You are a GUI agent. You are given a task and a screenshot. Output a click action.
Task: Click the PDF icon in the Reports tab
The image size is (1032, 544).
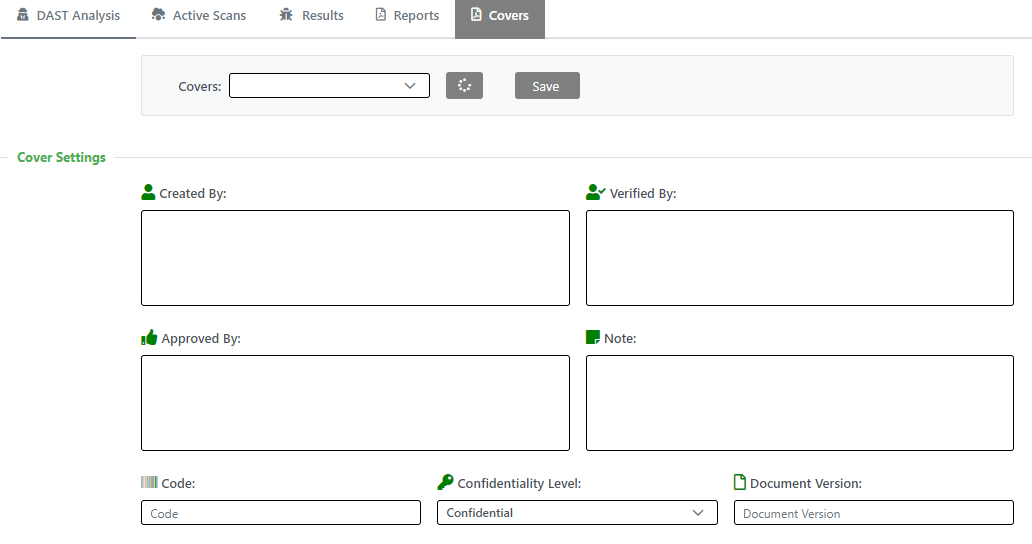click(x=380, y=14)
